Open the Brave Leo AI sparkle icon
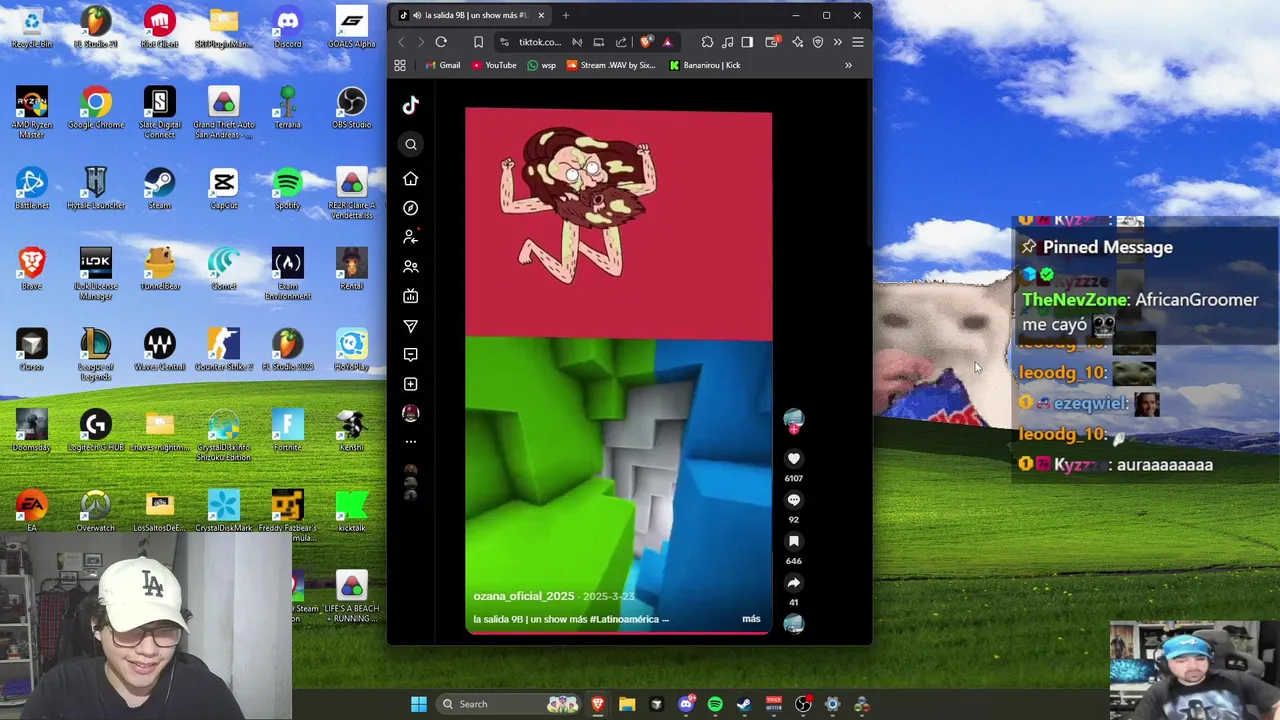The height and width of the screenshot is (720, 1280). pyautogui.click(x=797, y=42)
